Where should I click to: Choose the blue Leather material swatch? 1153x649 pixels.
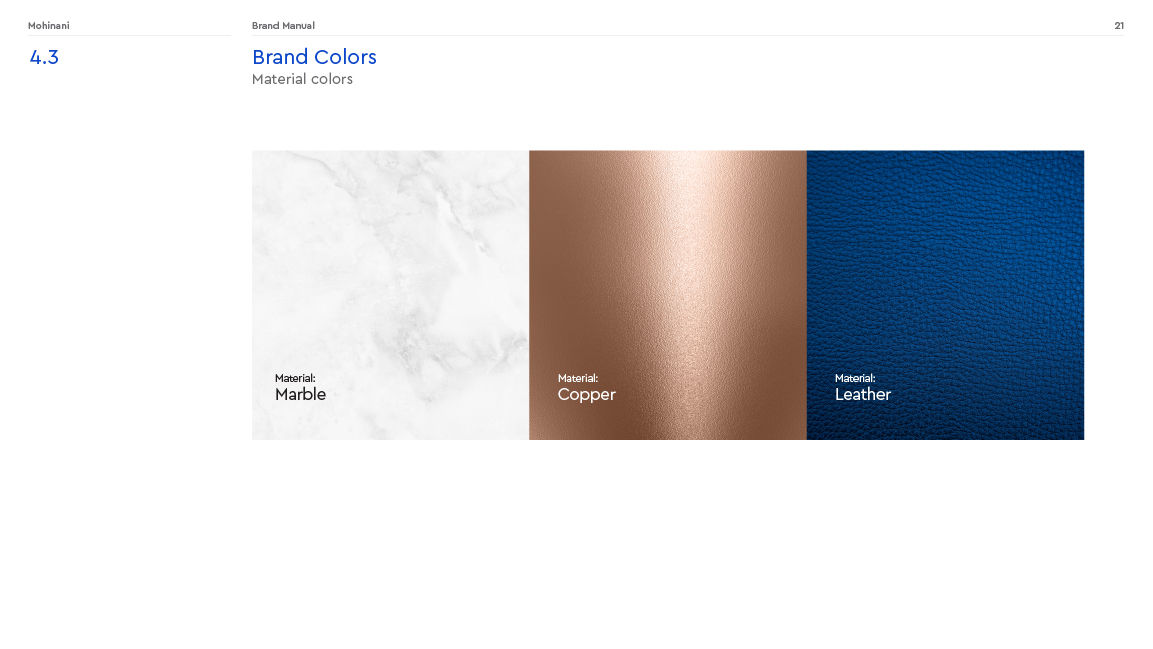945,295
